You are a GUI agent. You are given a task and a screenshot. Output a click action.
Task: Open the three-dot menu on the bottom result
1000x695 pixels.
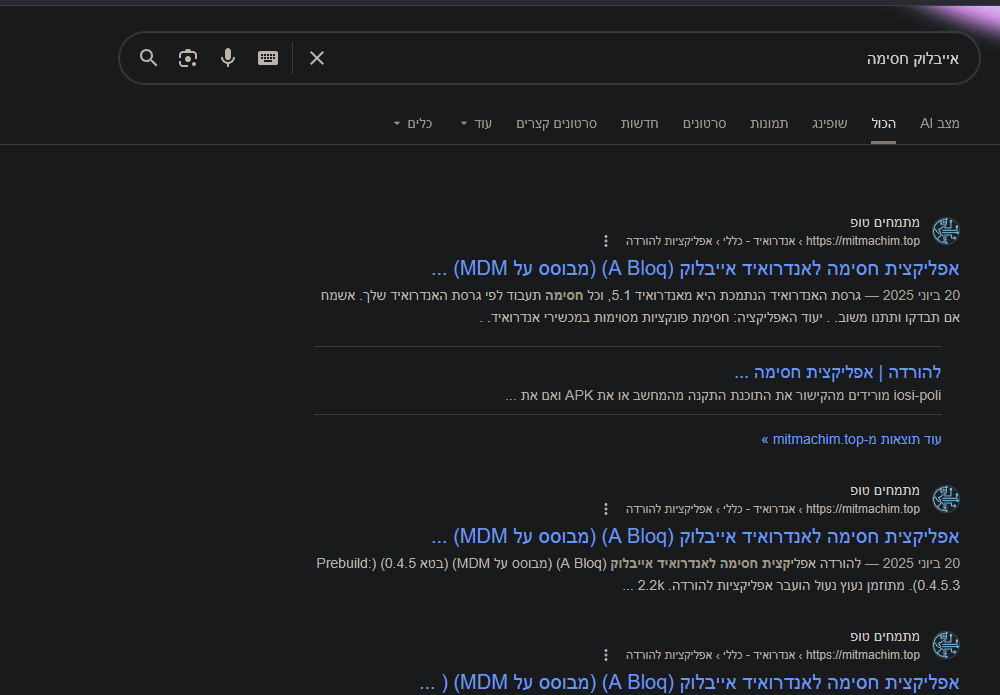[606, 654]
